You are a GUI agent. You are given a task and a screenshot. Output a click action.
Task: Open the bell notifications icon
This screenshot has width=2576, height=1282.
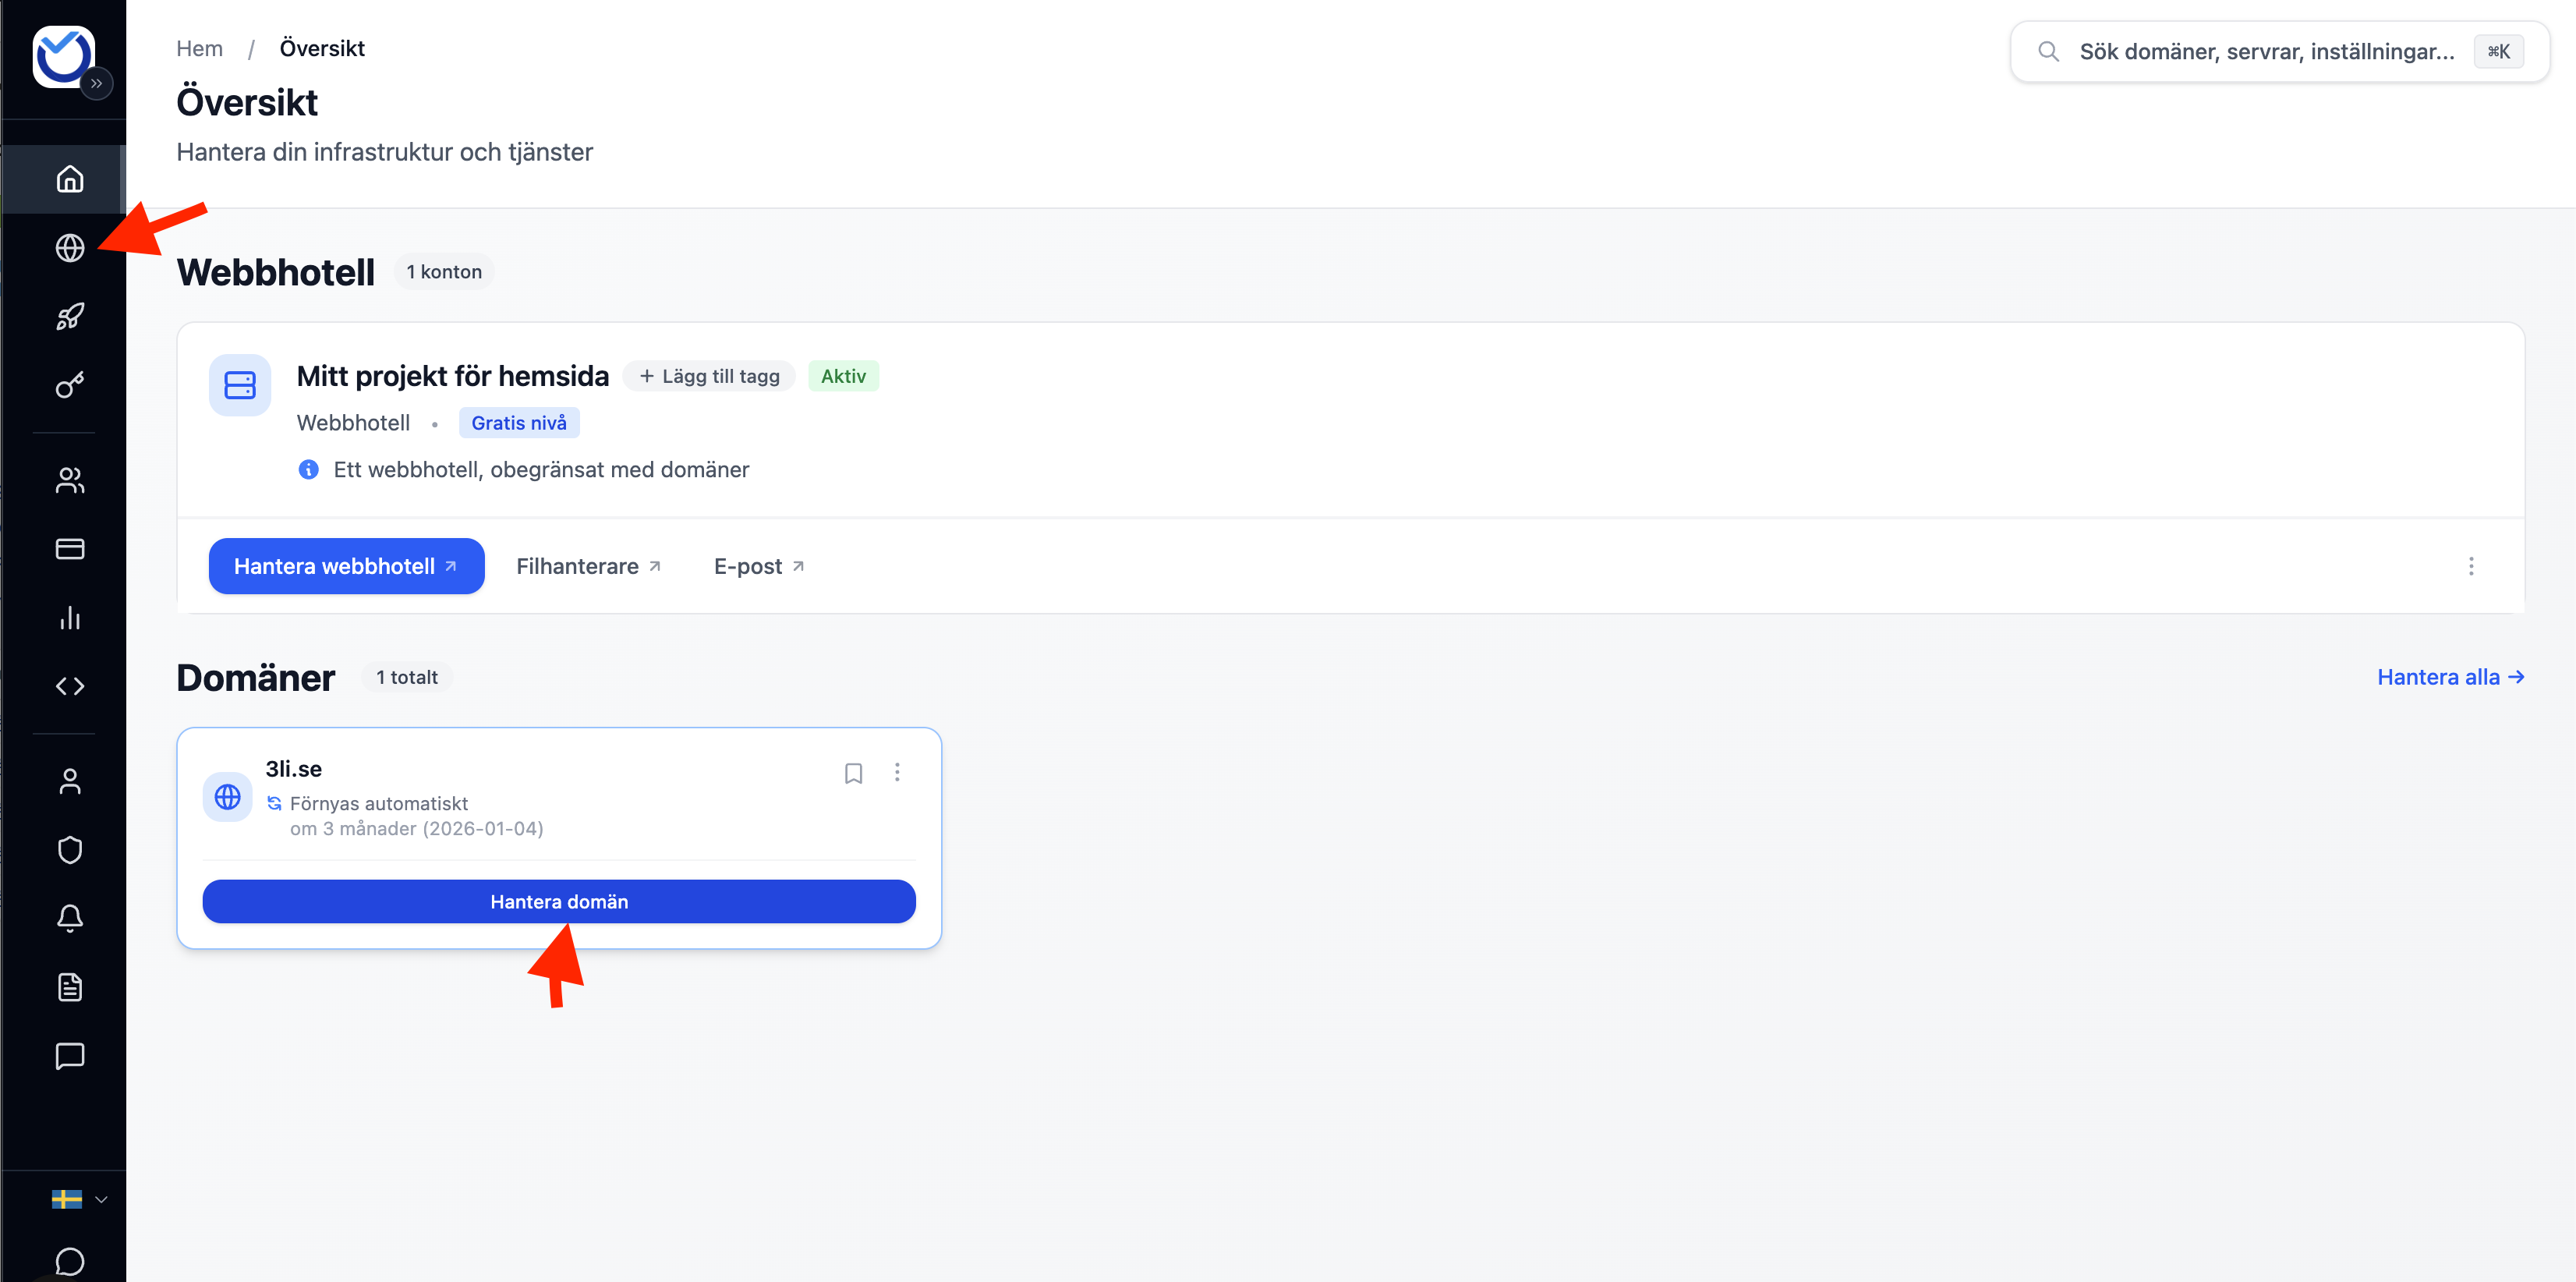coord(69,918)
